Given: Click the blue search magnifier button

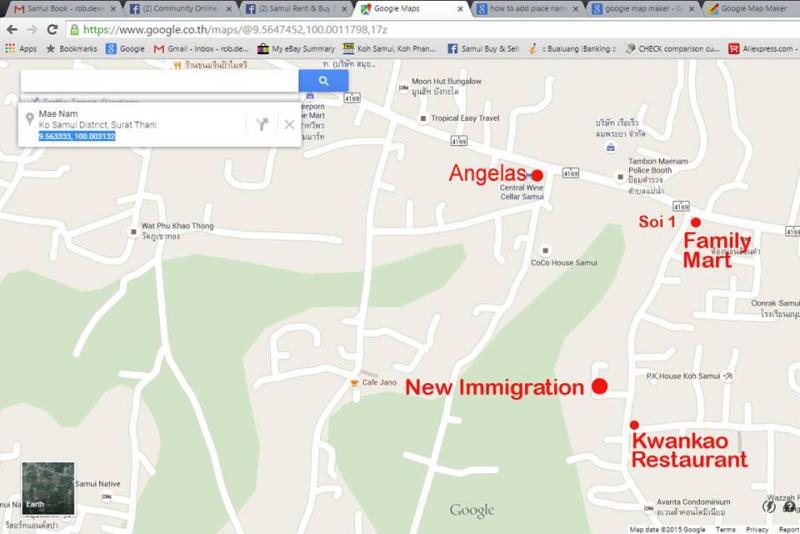Looking at the screenshot, I should [323, 81].
